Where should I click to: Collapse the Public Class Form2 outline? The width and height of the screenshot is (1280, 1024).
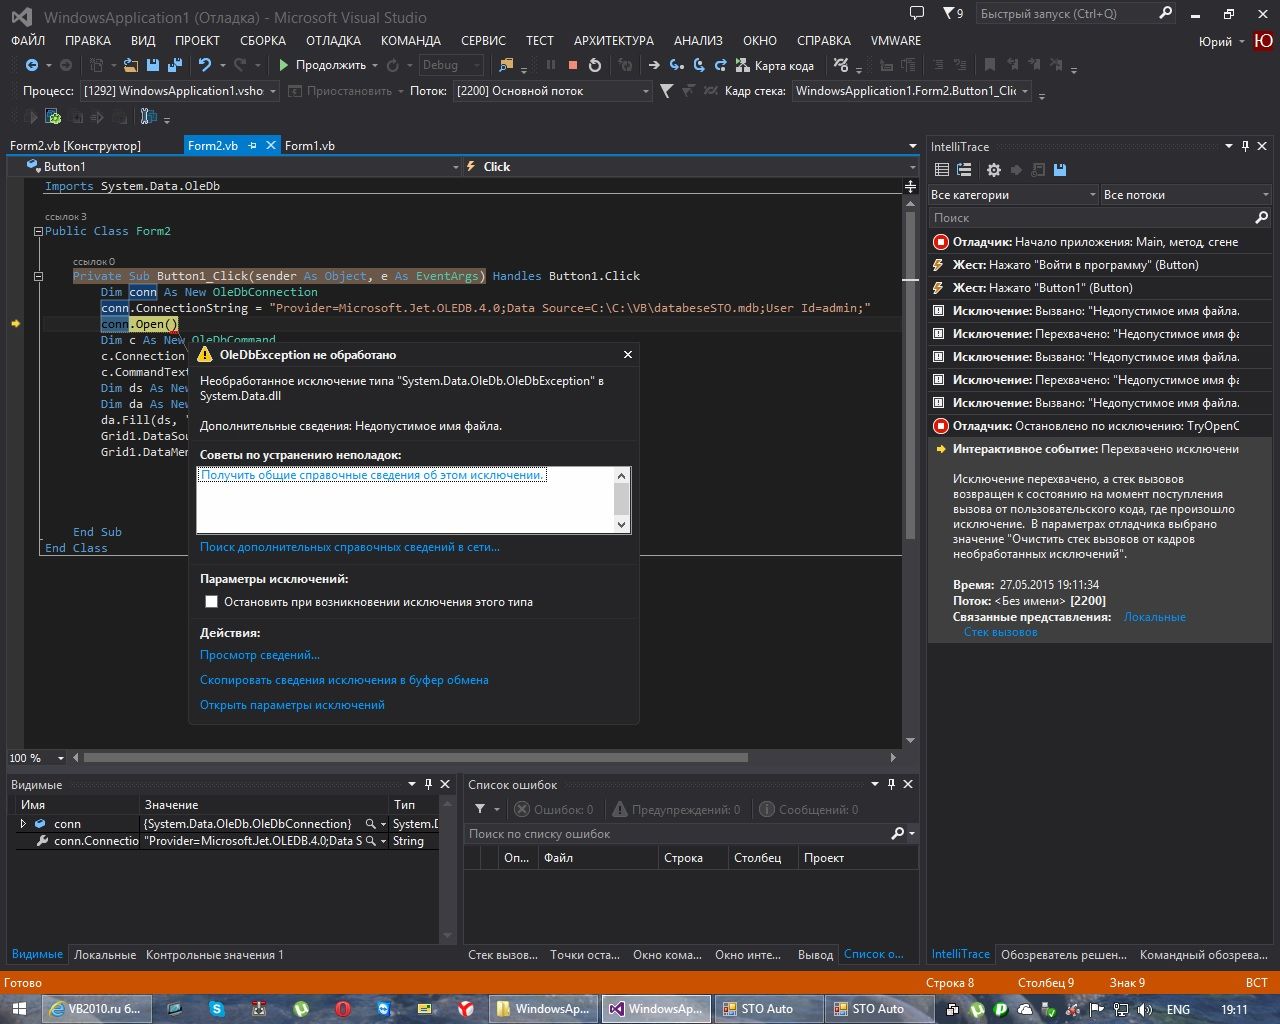tap(38, 231)
